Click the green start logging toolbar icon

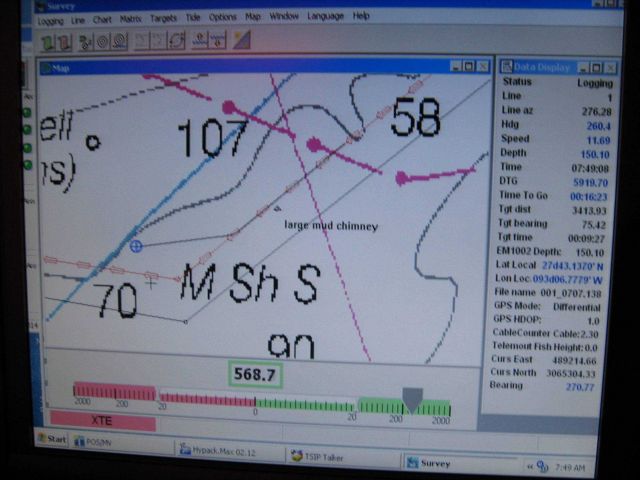pyautogui.click(x=48, y=42)
